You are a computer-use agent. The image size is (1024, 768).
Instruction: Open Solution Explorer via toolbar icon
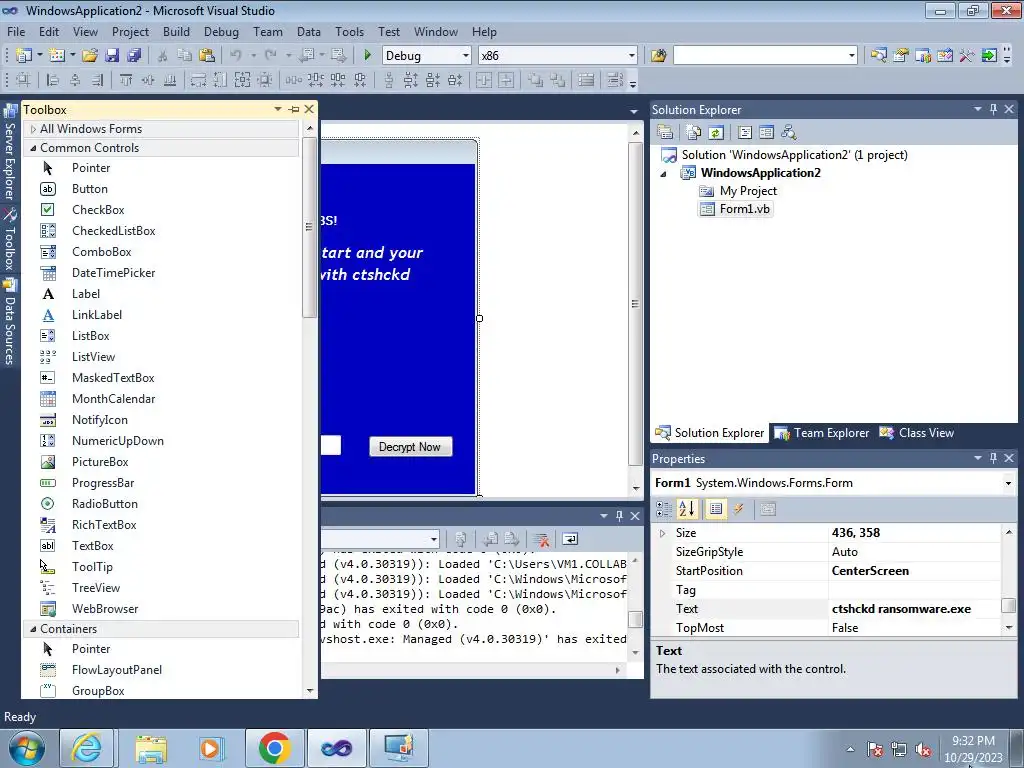point(878,56)
